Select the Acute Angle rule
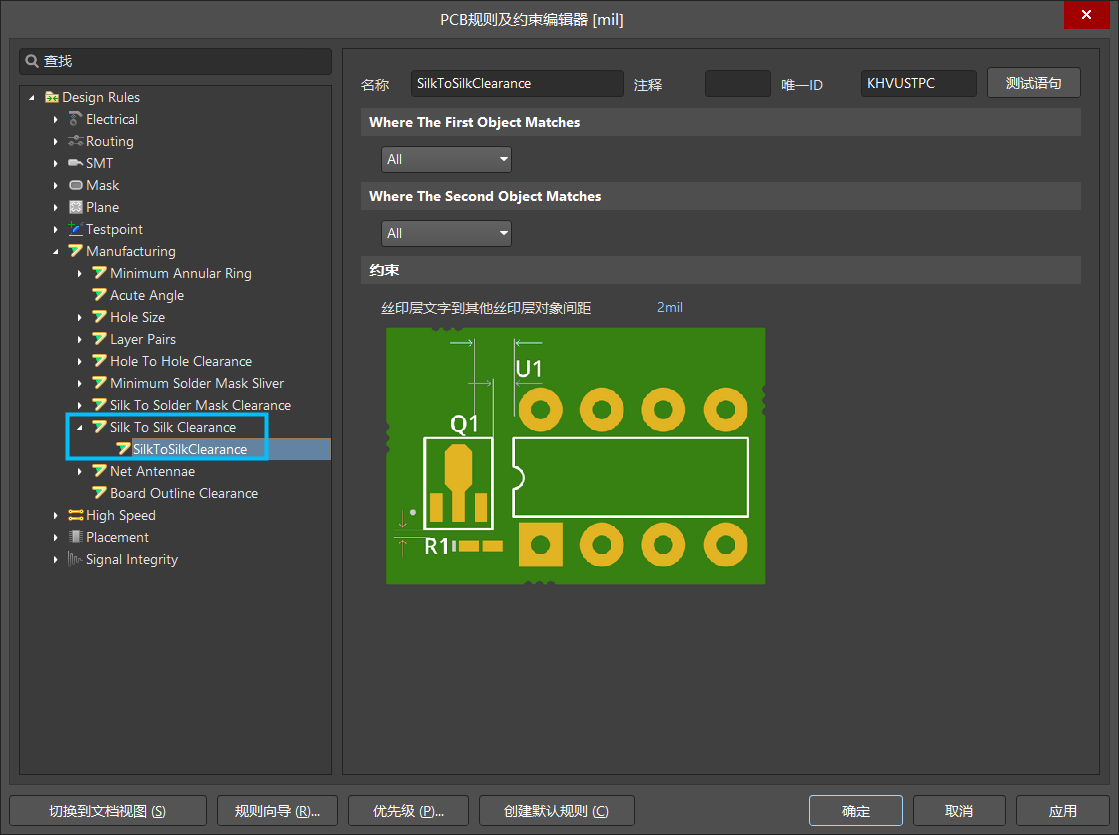This screenshot has height=835, width=1119. (x=146, y=295)
